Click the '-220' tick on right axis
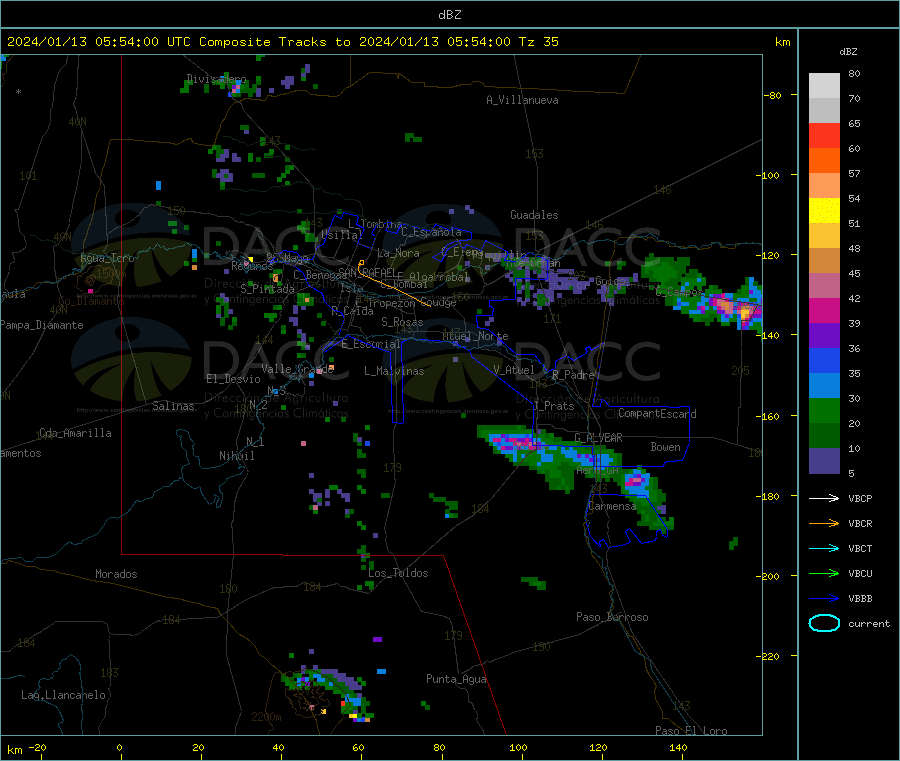Screen dimensions: 900x761 click(x=770, y=657)
